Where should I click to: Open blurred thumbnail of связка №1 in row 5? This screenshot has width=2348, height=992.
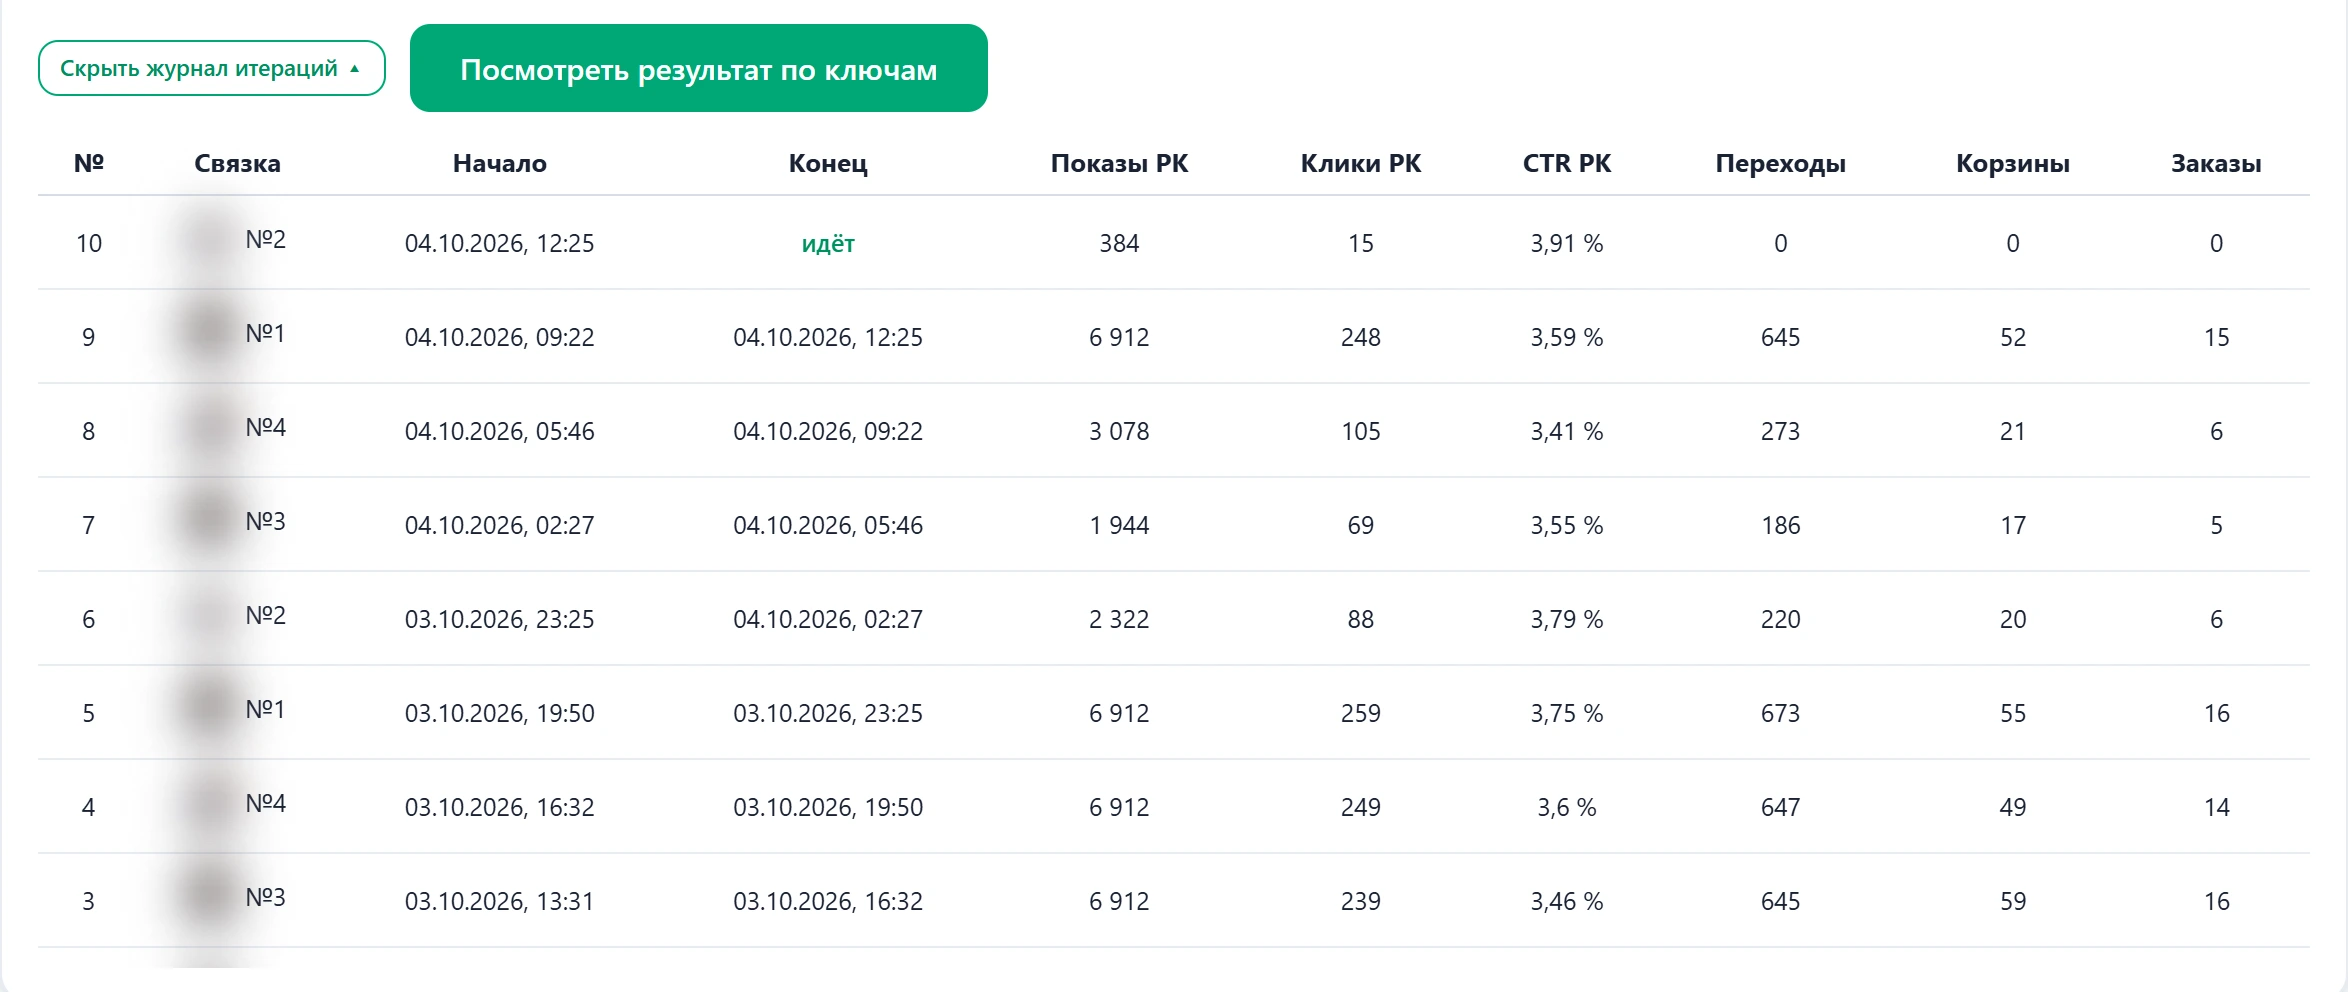pos(210,710)
